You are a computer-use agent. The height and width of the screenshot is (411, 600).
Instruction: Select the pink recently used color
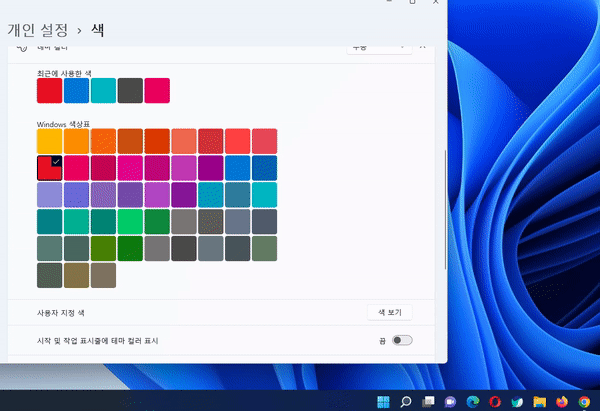point(157,90)
